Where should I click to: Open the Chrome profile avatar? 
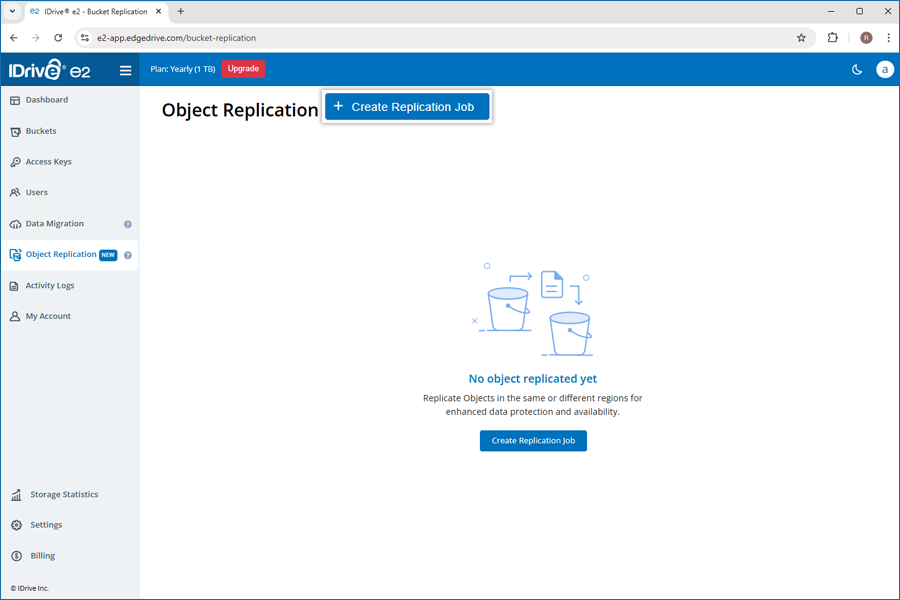(x=866, y=38)
